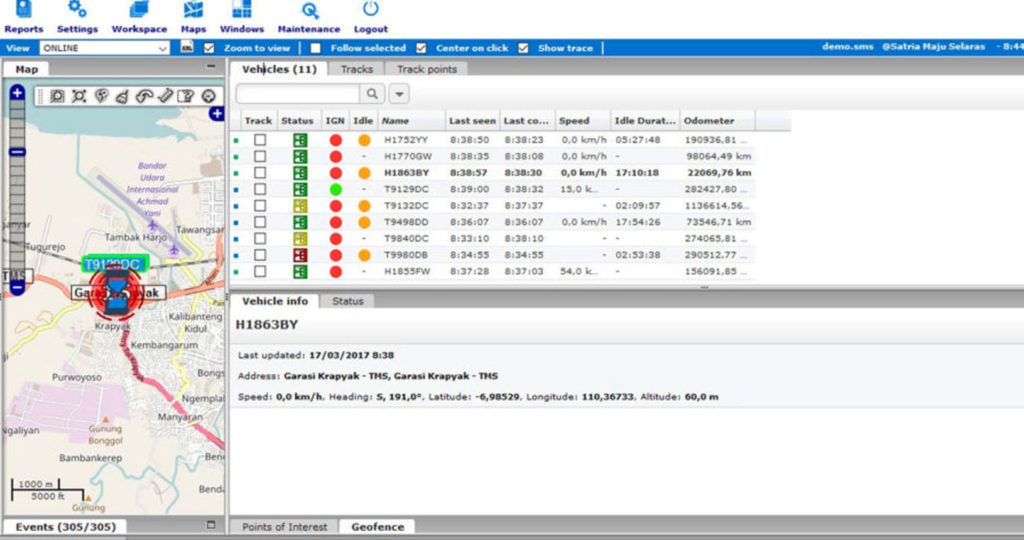Enable the Follow selected checkbox
This screenshot has height=540, width=1024.
click(x=315, y=48)
